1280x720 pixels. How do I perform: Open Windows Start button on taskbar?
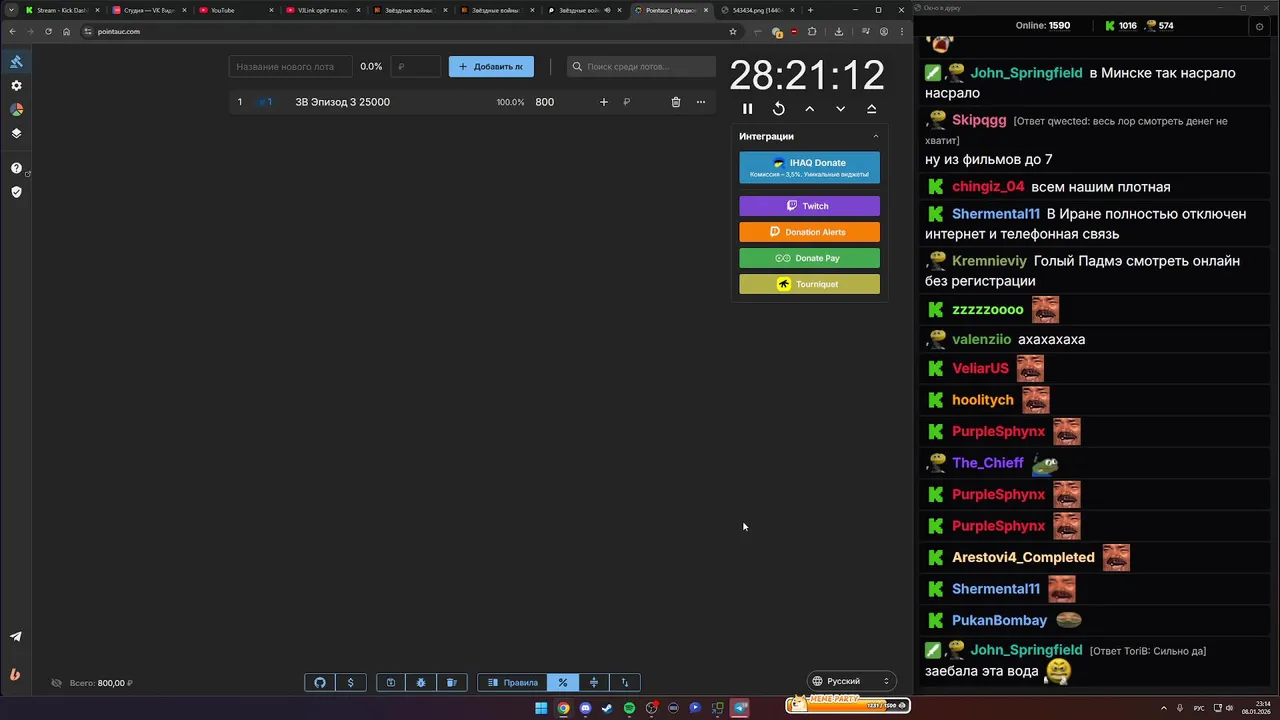coord(541,708)
